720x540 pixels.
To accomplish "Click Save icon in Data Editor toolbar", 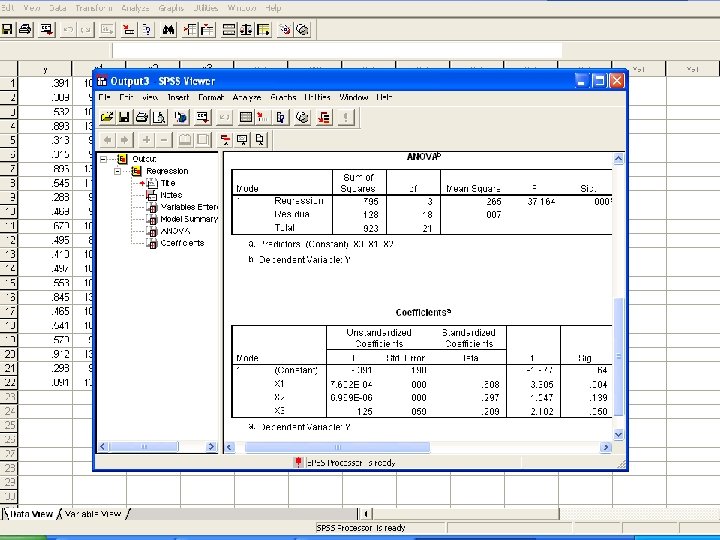I will coord(7,30).
